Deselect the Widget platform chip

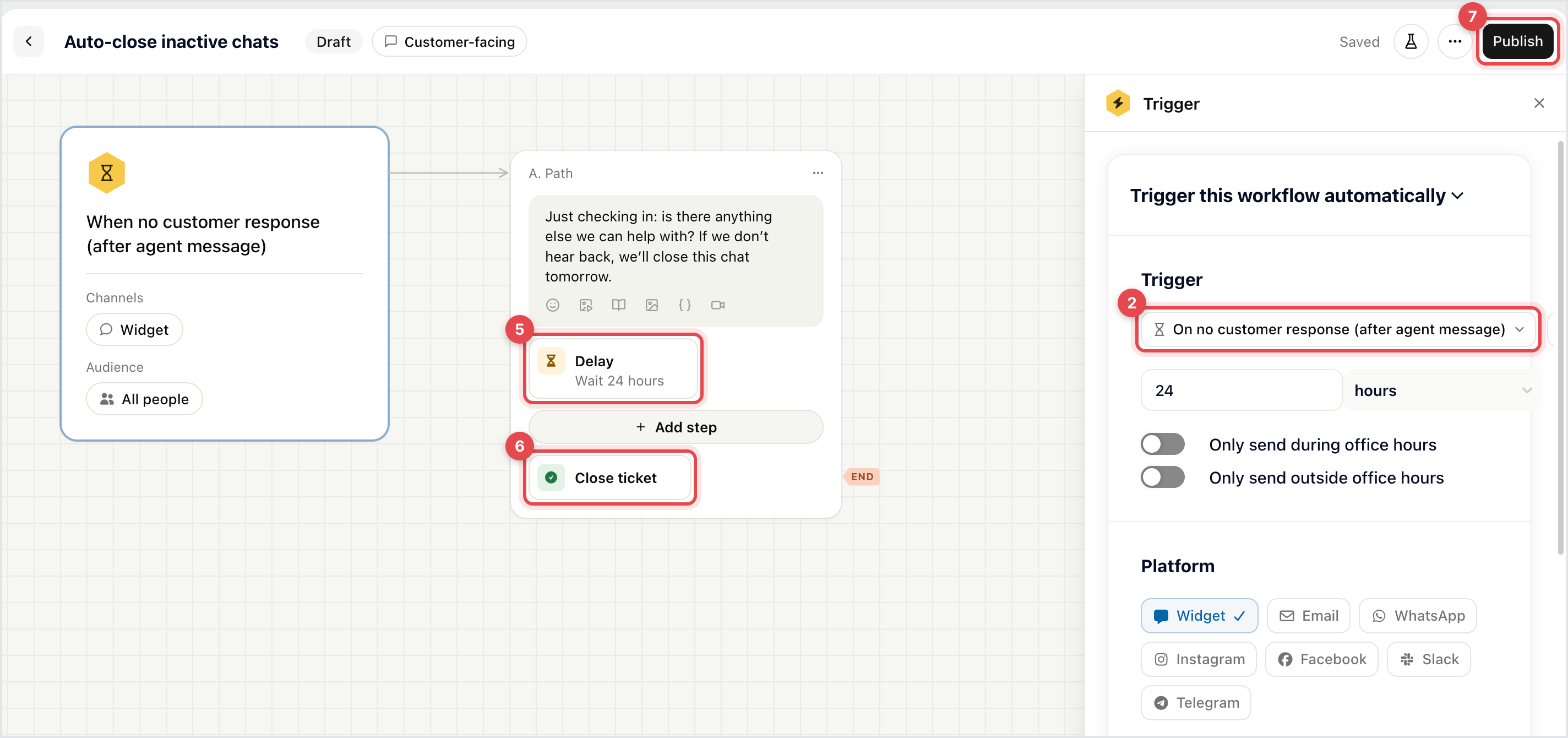1199,616
